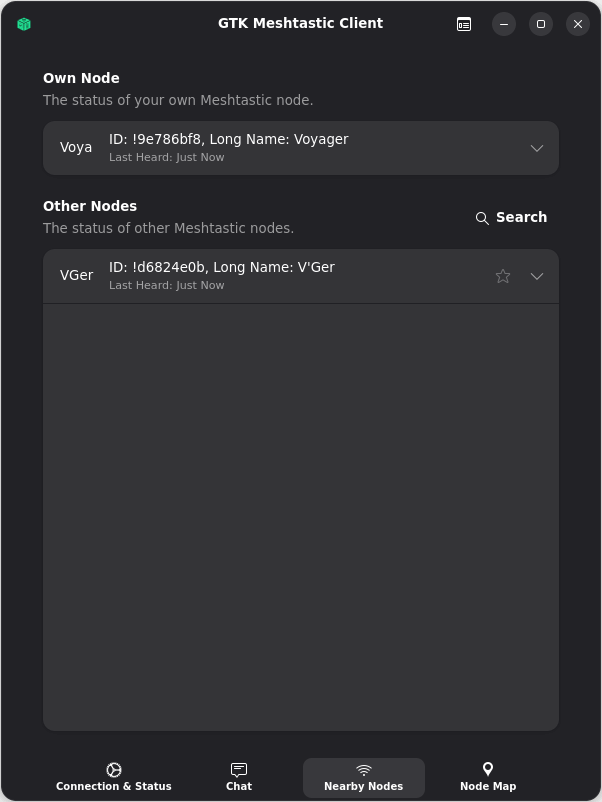
Task: Collapse the Voyager node info chevron
Action: click(x=537, y=147)
